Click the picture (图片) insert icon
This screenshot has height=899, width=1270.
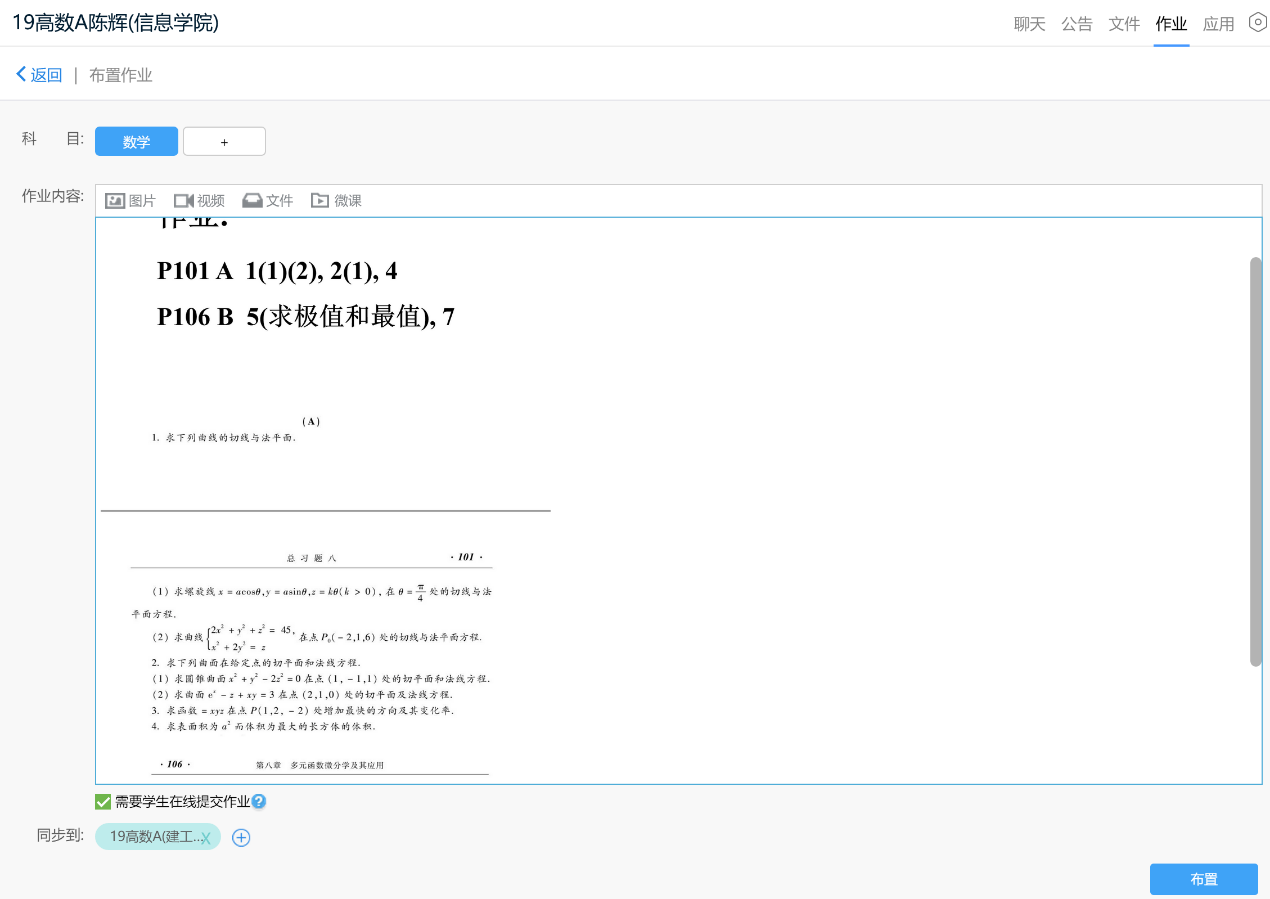coord(115,201)
